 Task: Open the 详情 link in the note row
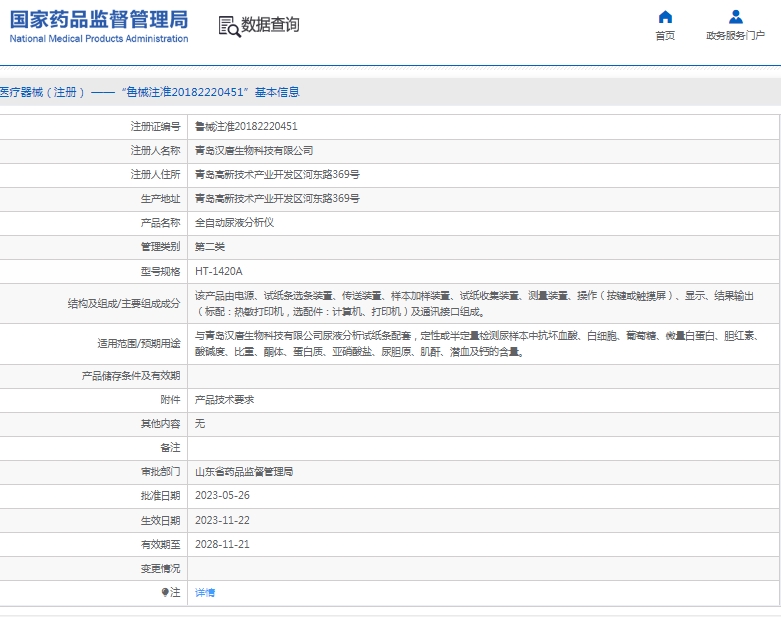point(205,593)
